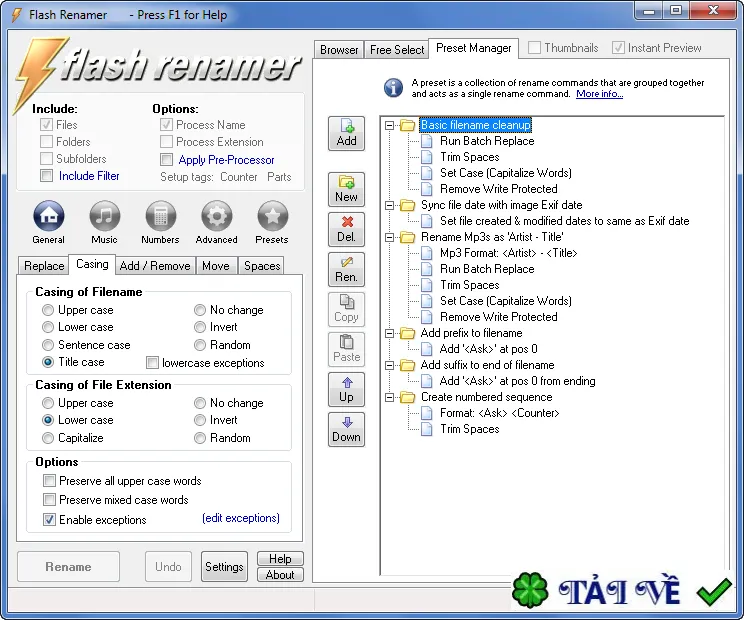Enable Preserve all upper case words
Viewport: 744px width, 620px height.
[x=49, y=481]
